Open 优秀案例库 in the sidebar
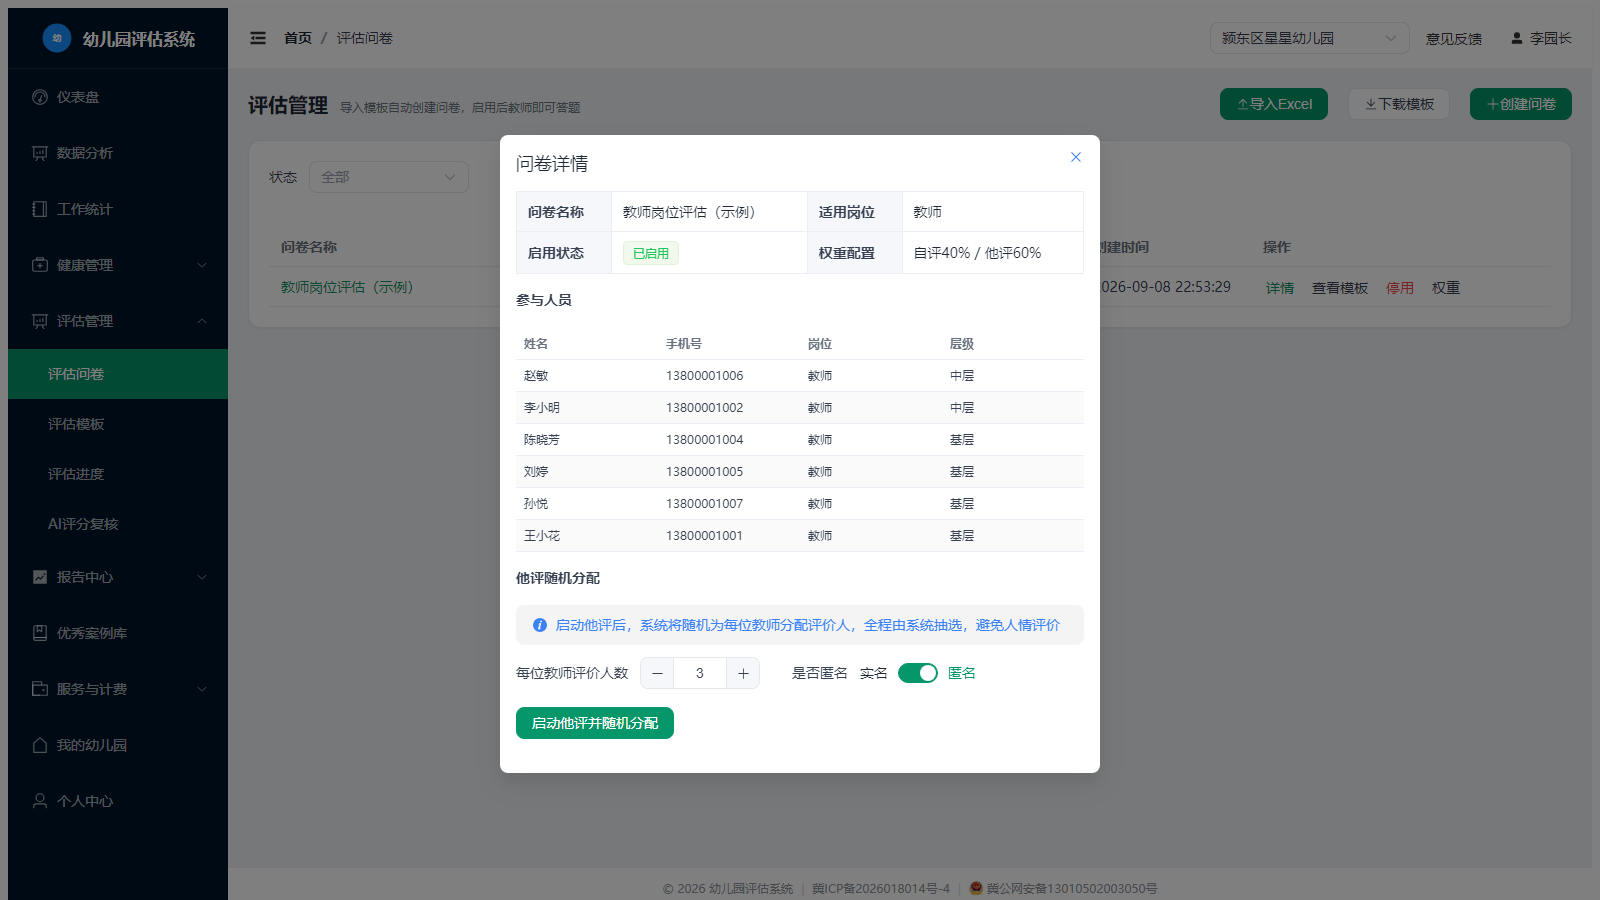 (118, 633)
